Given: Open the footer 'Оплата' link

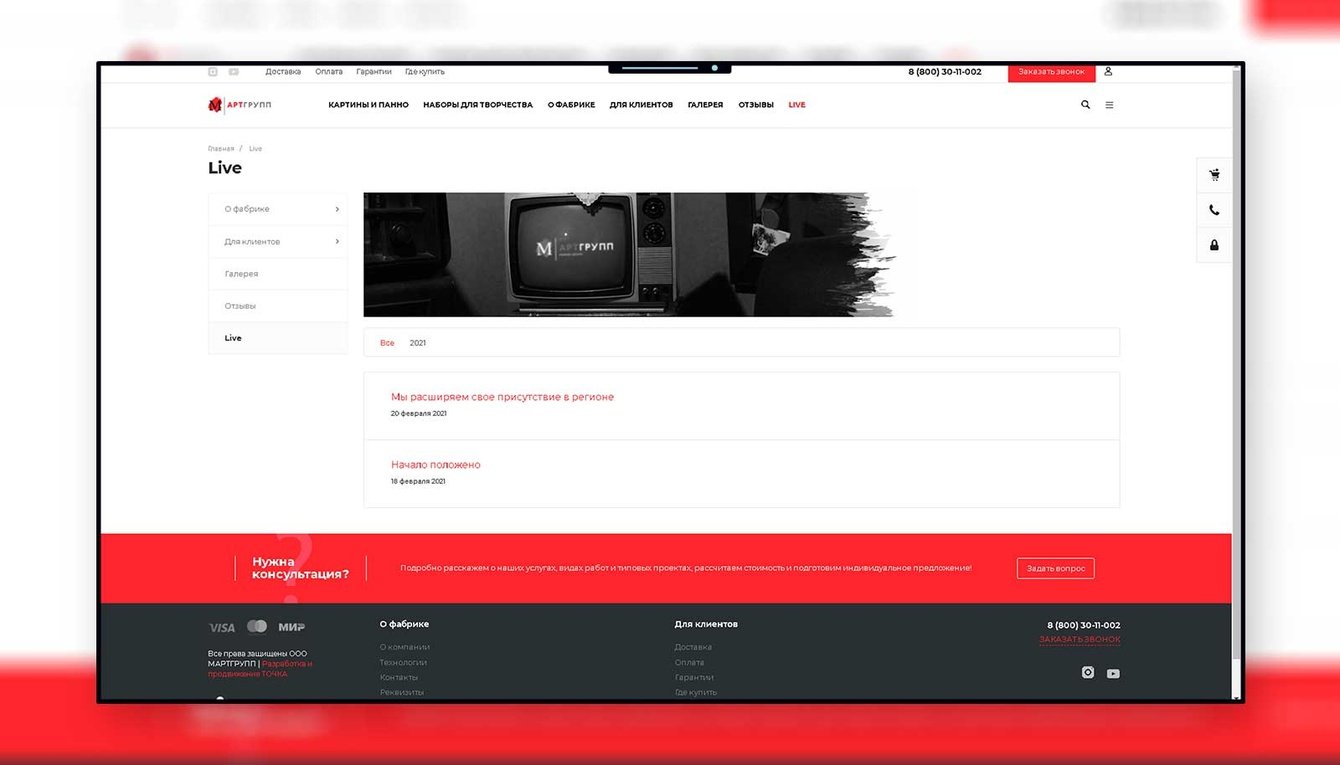Looking at the screenshot, I should pos(689,662).
